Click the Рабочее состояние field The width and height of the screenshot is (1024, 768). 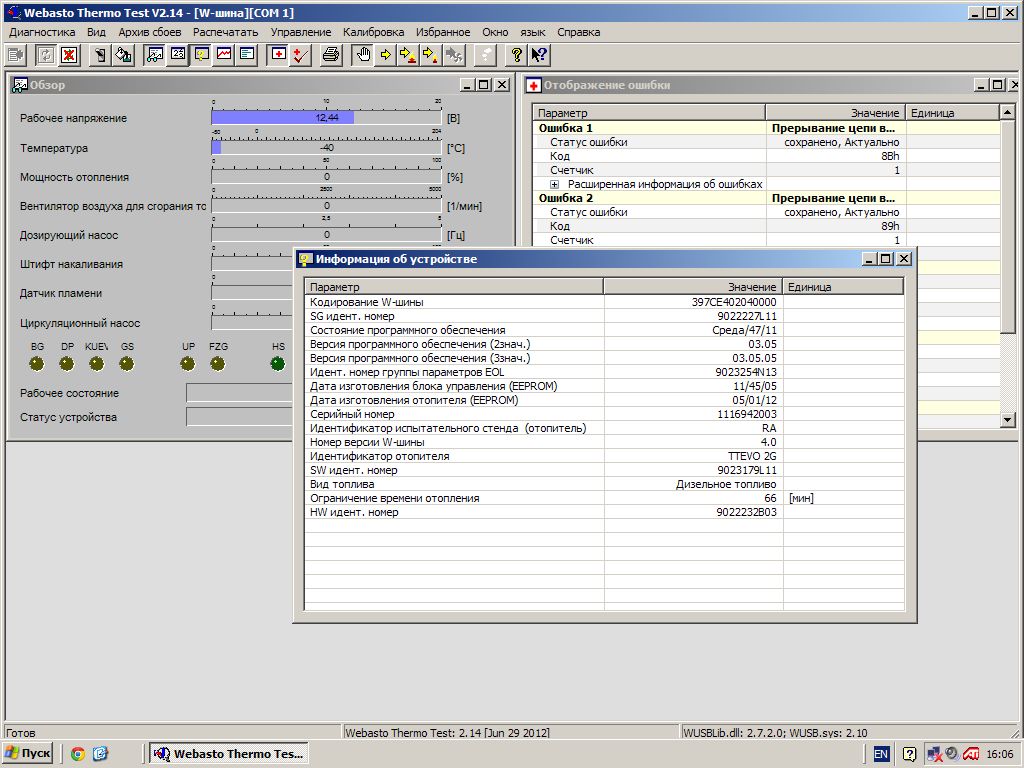point(239,393)
